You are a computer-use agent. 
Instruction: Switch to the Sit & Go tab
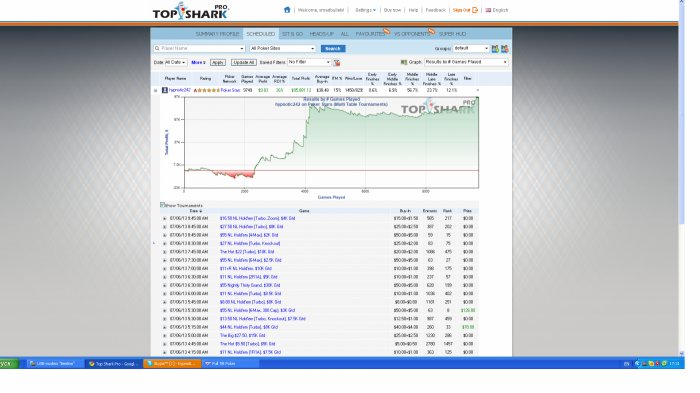click(292, 34)
